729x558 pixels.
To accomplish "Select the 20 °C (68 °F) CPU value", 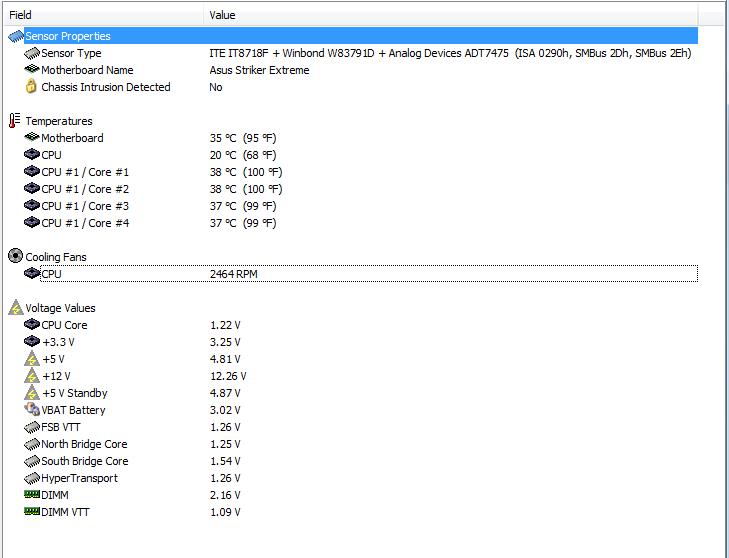I will [243, 155].
